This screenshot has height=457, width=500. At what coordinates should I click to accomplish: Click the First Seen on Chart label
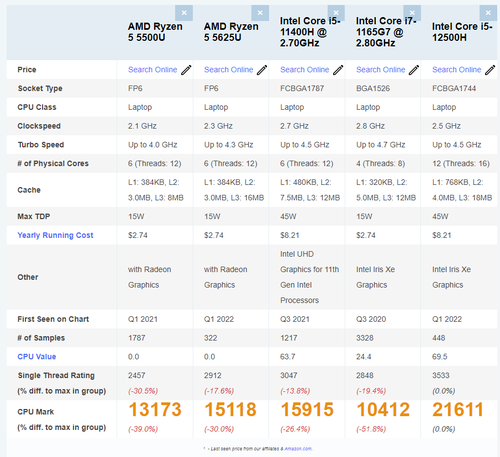click(53, 319)
